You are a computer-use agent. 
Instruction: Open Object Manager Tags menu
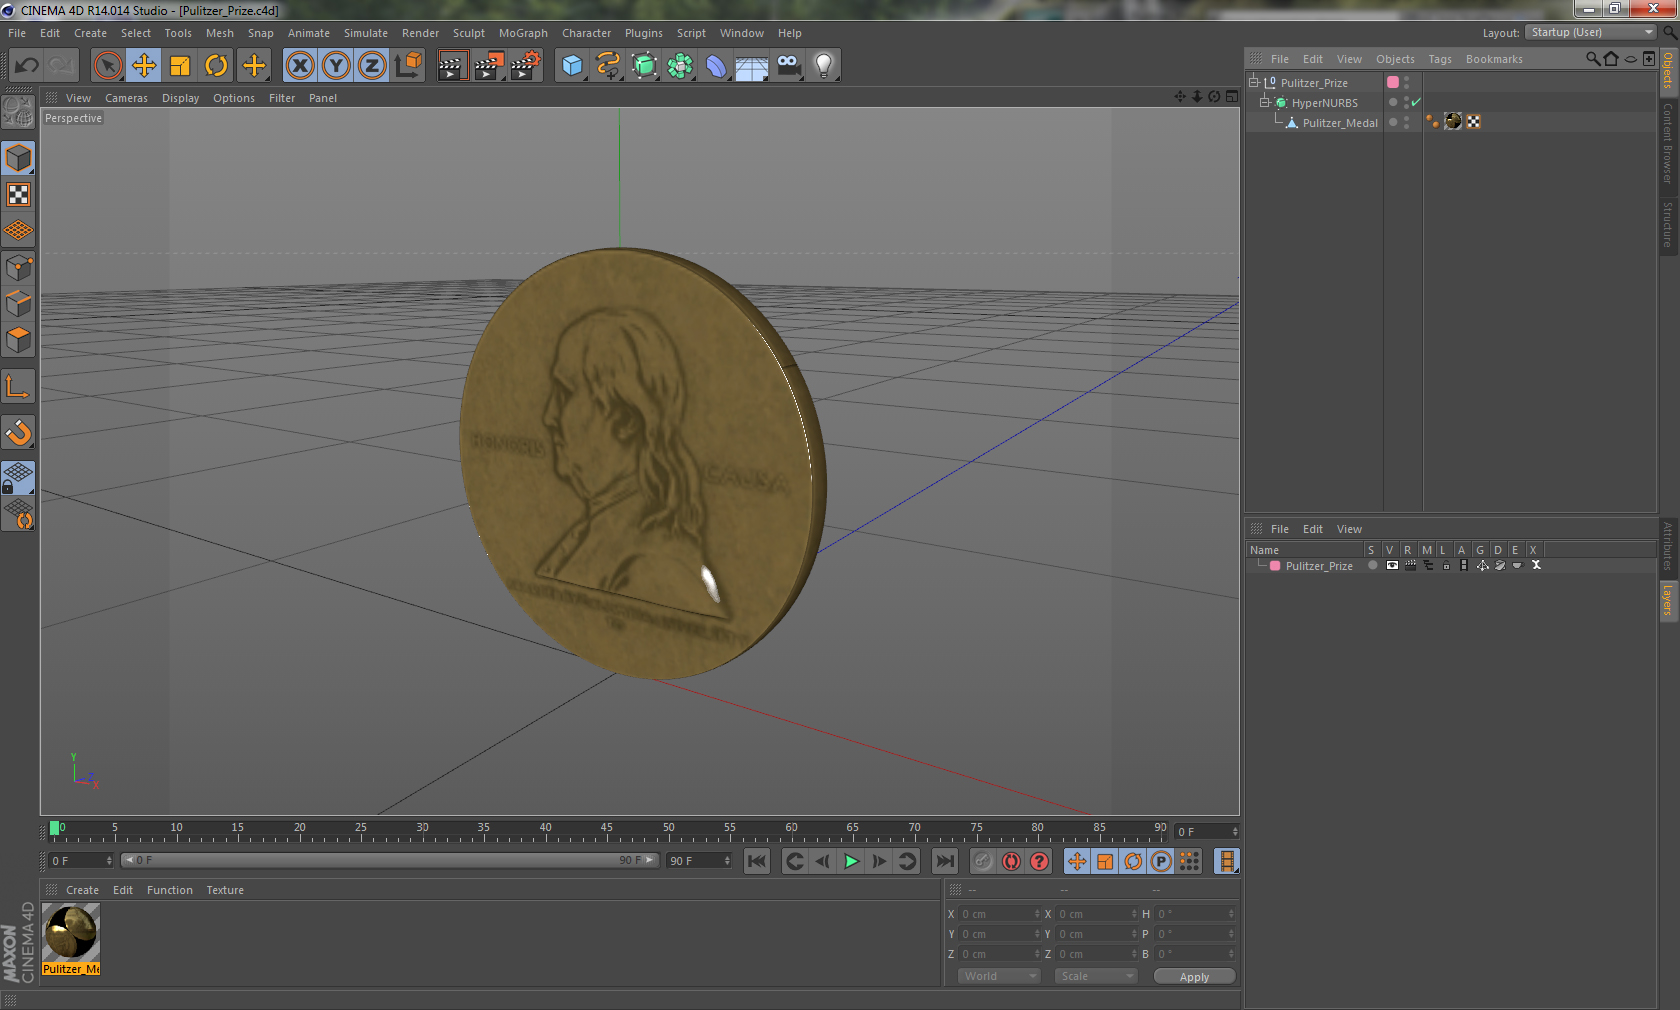coord(1440,59)
